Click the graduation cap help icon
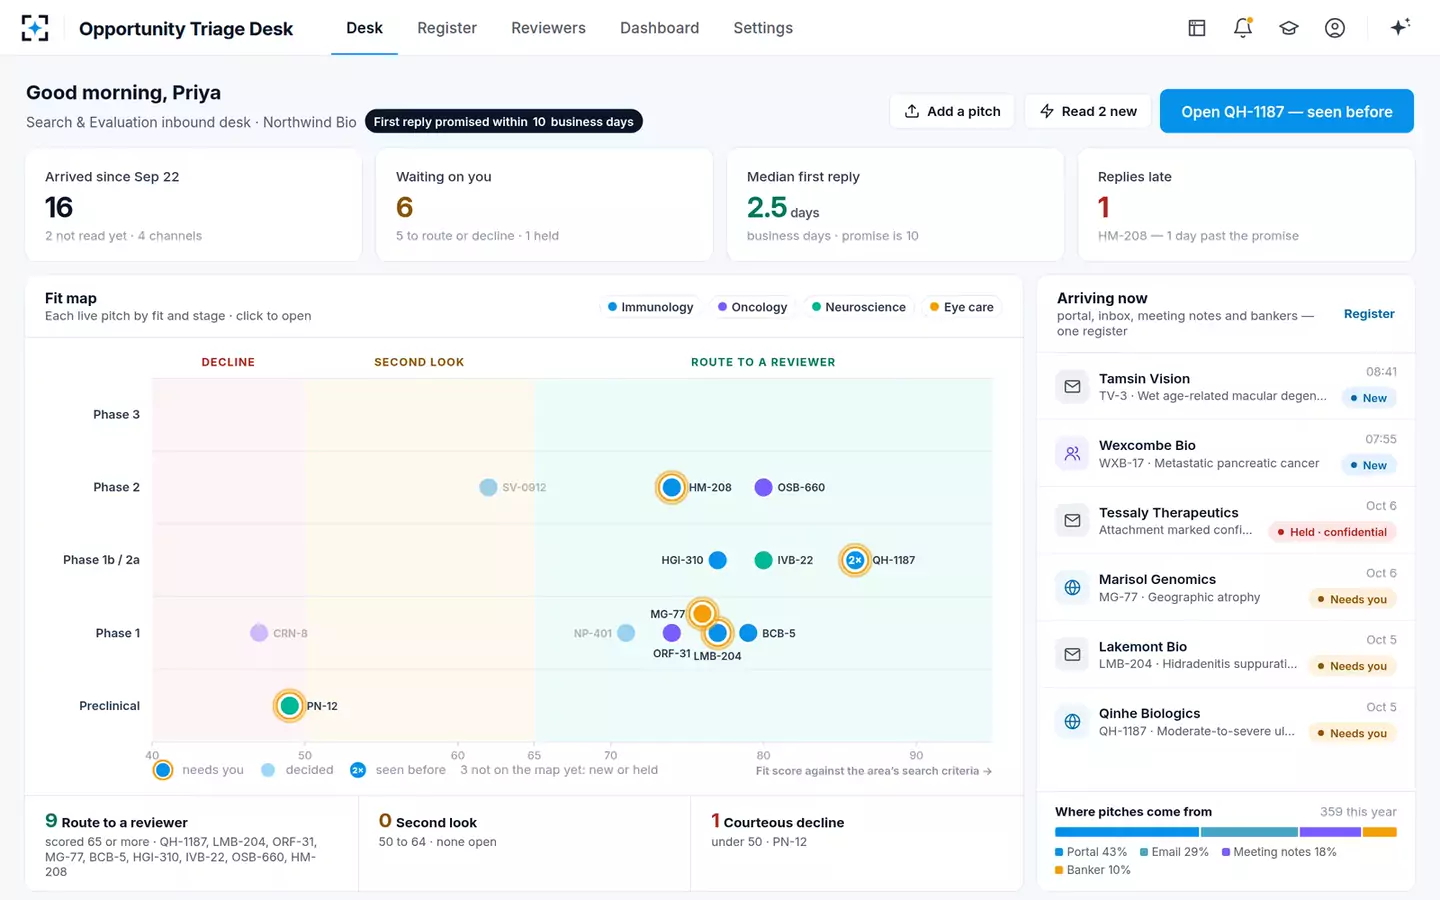 tap(1289, 28)
